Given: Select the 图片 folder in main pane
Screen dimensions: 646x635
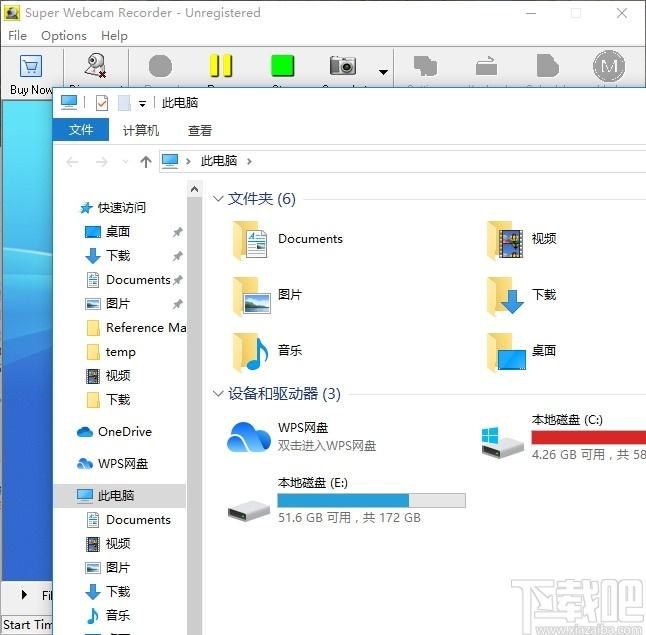Looking at the screenshot, I should tap(268, 296).
